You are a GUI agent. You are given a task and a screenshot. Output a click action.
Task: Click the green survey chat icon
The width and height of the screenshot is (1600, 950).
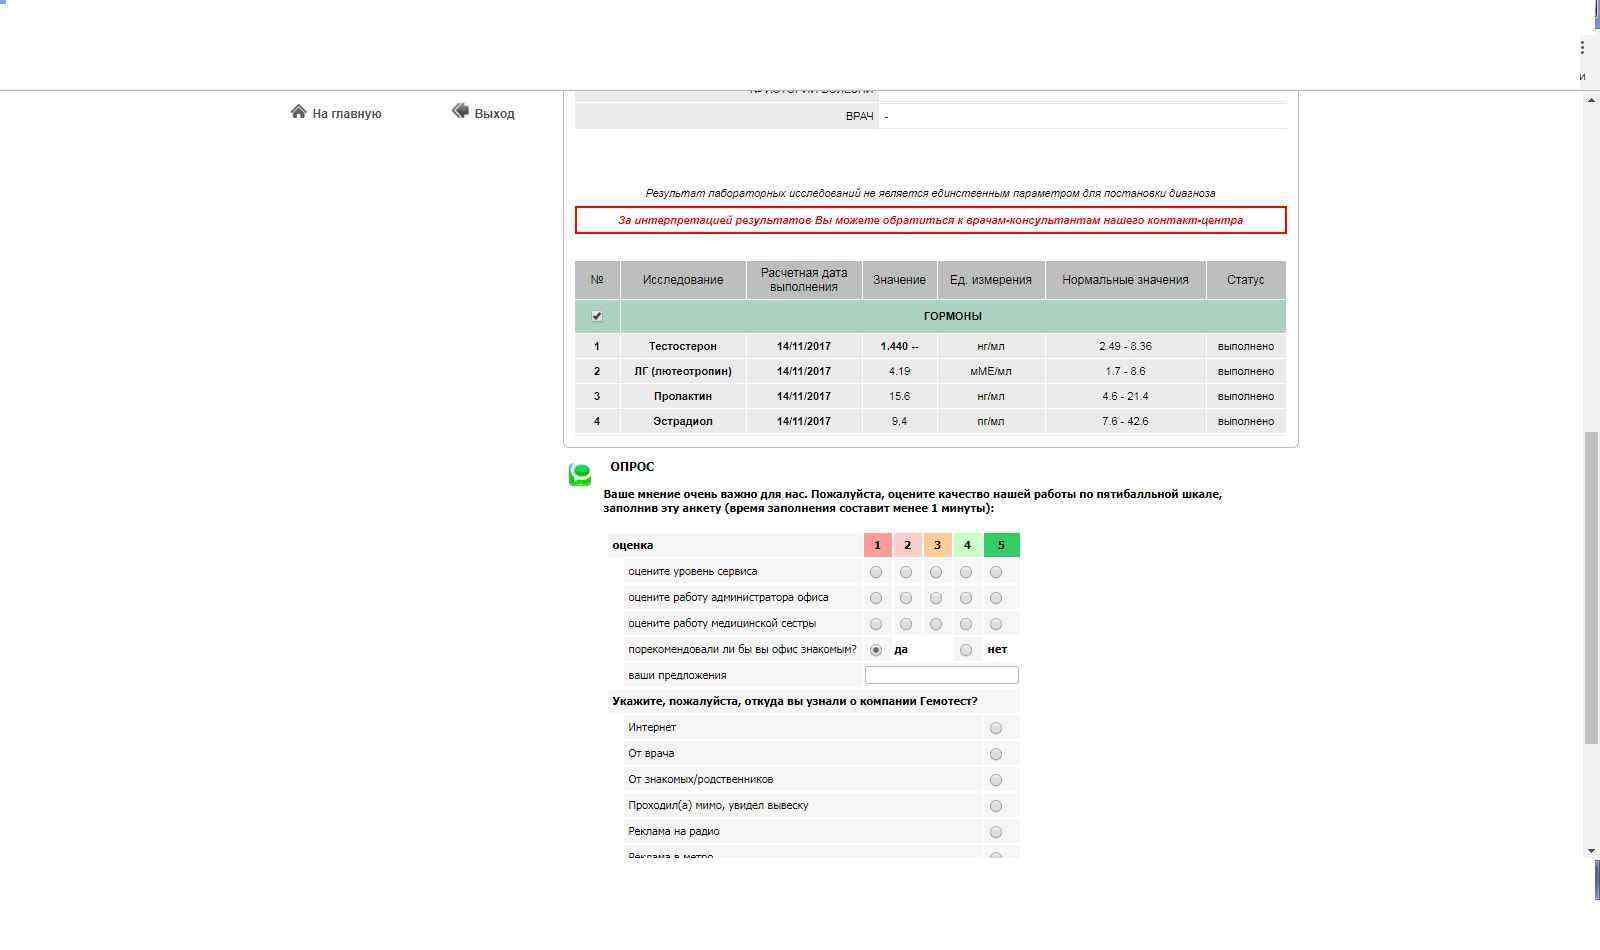point(580,475)
